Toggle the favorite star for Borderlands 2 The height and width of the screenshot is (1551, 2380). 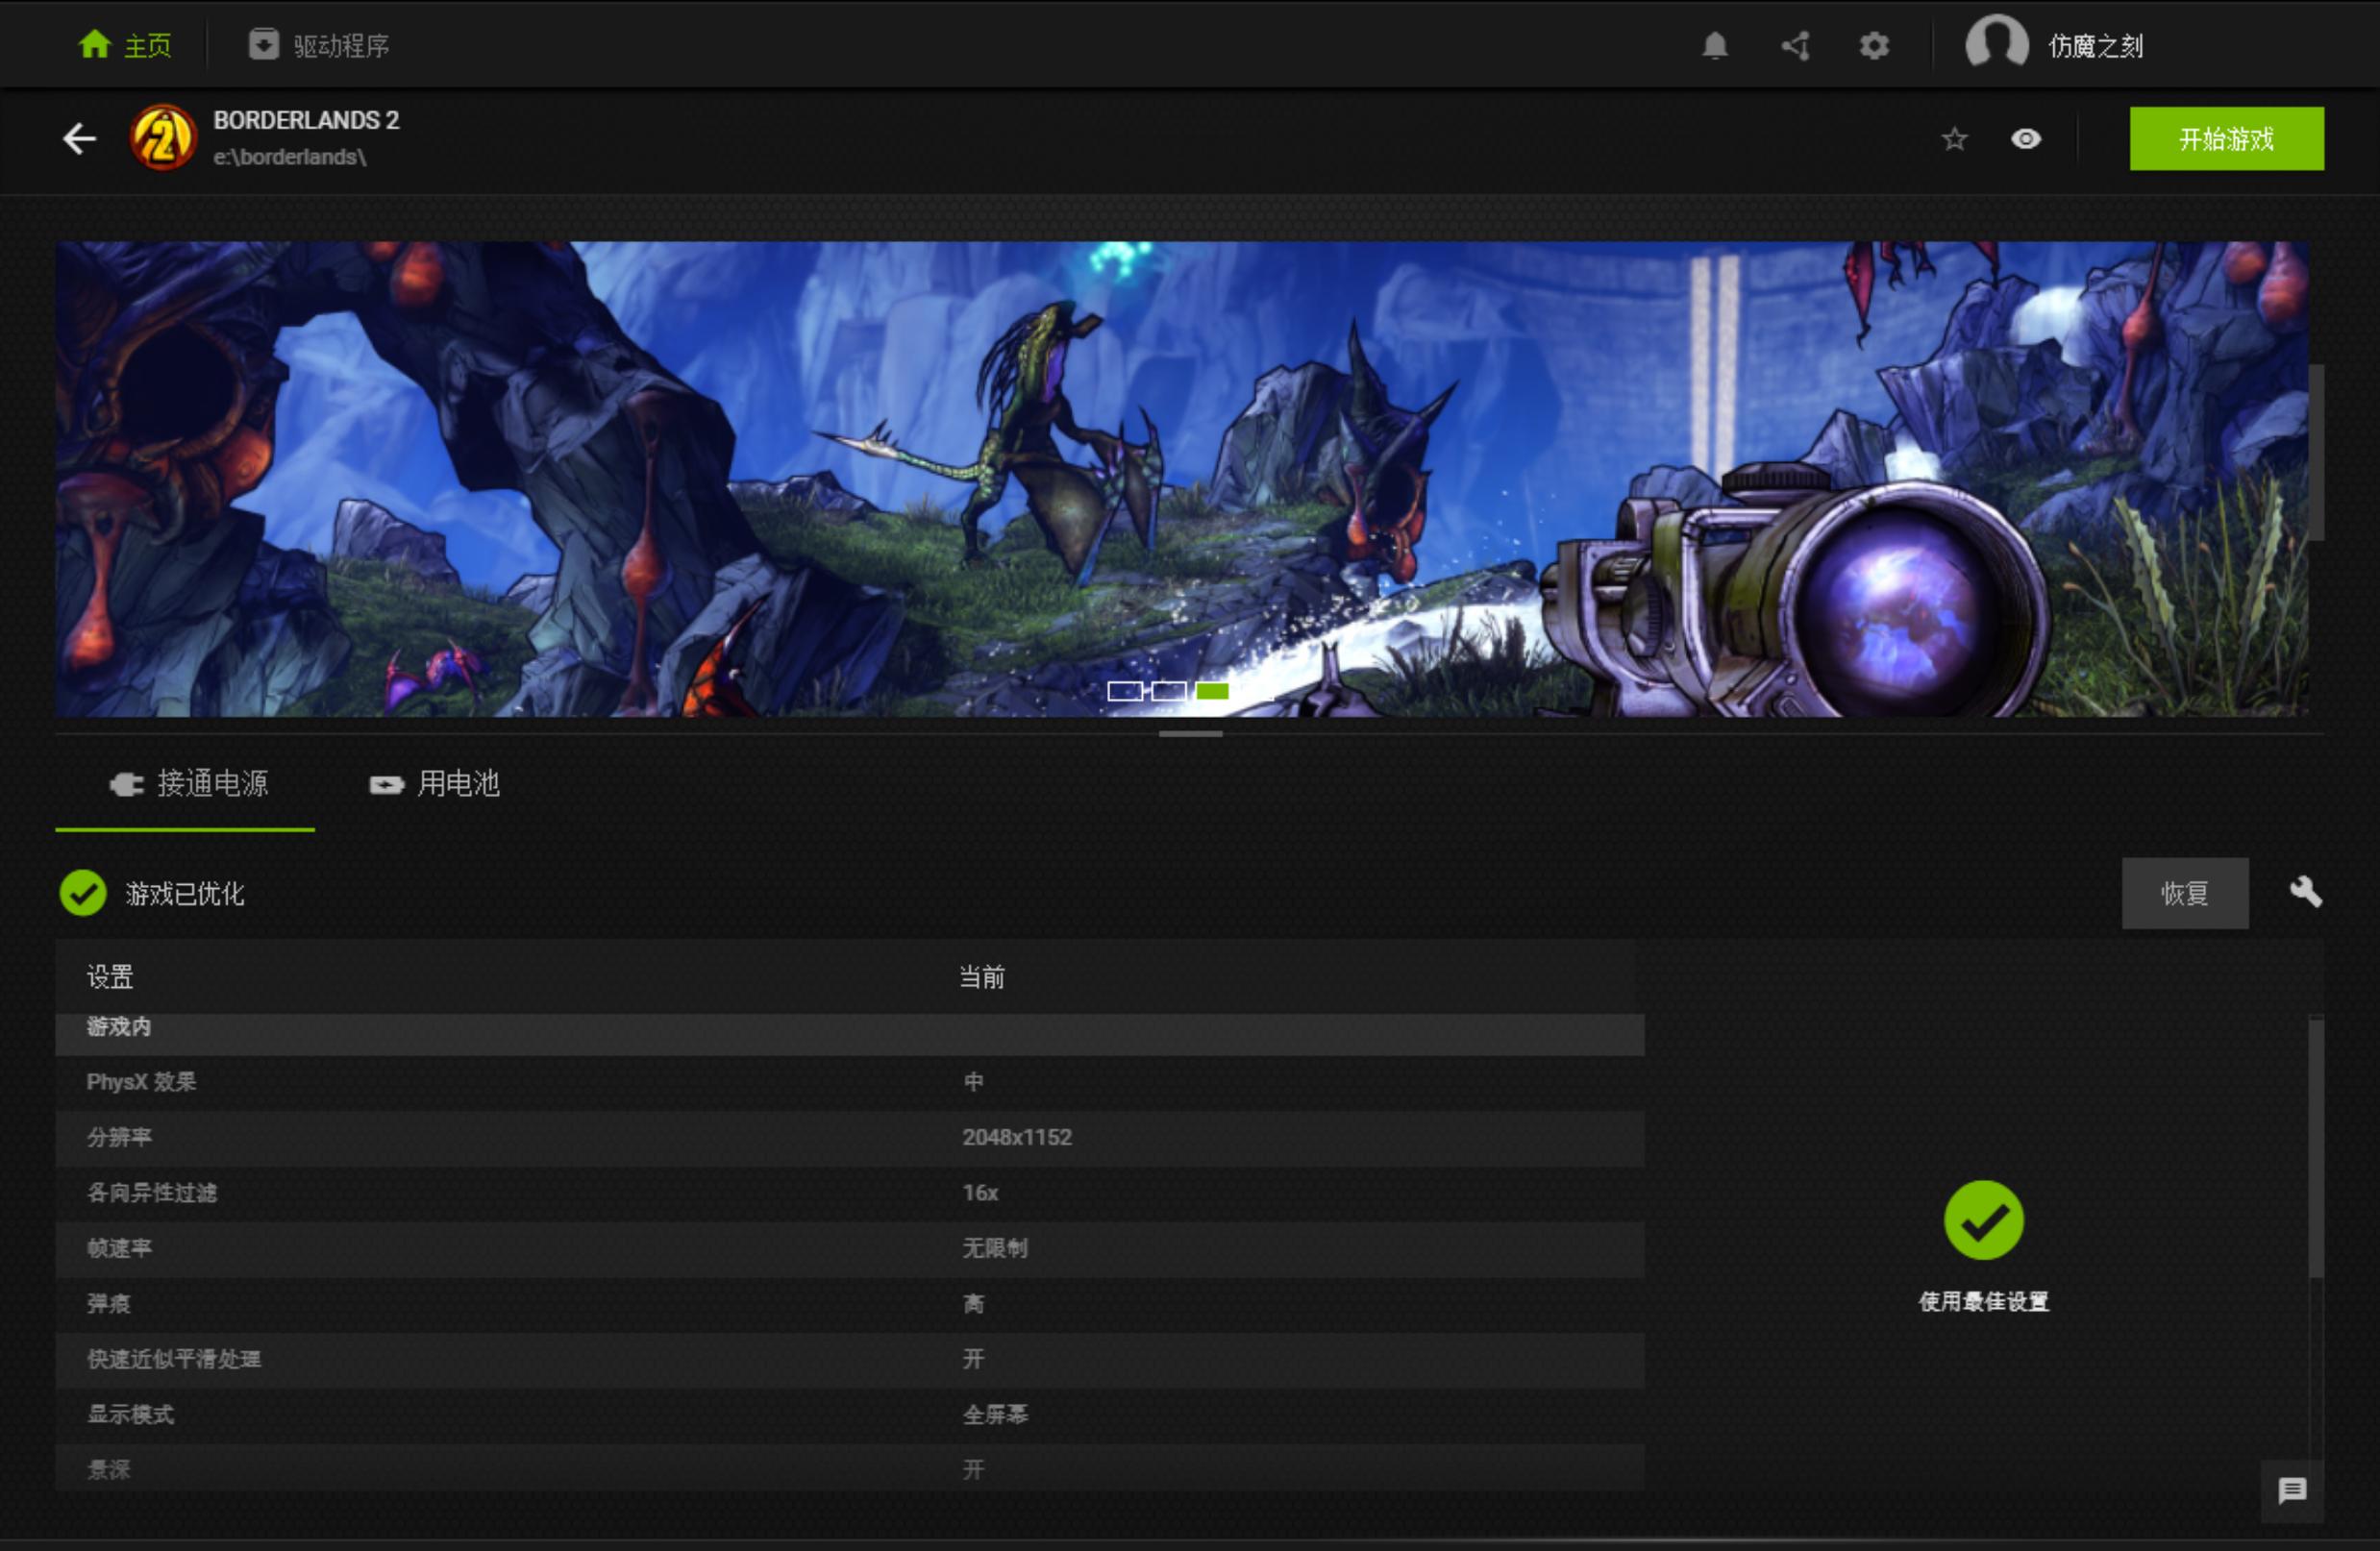(x=1954, y=139)
